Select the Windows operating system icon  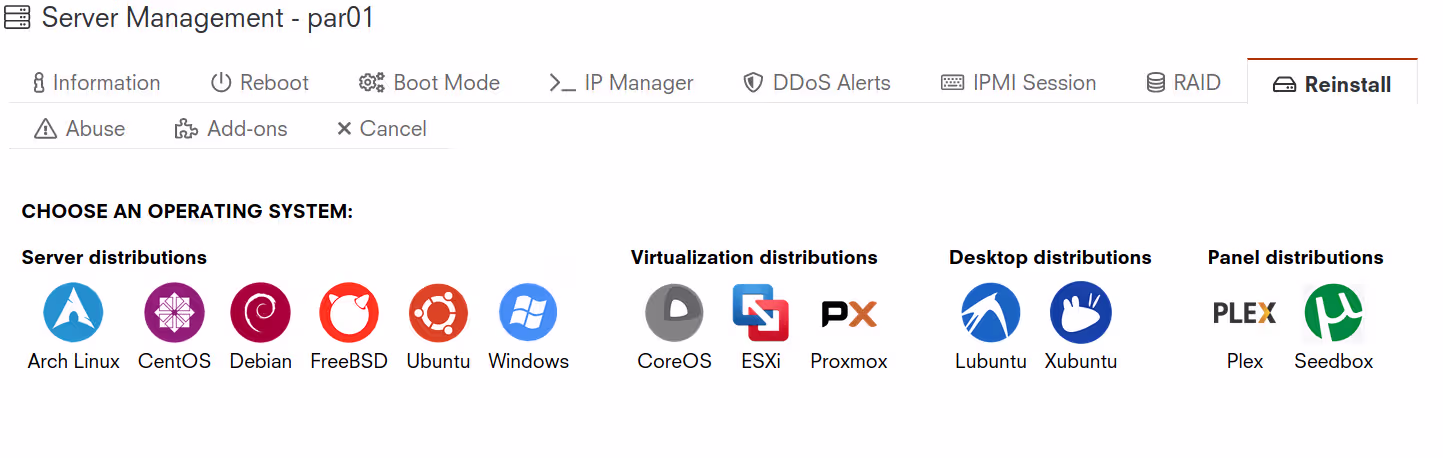pyautogui.click(x=528, y=313)
